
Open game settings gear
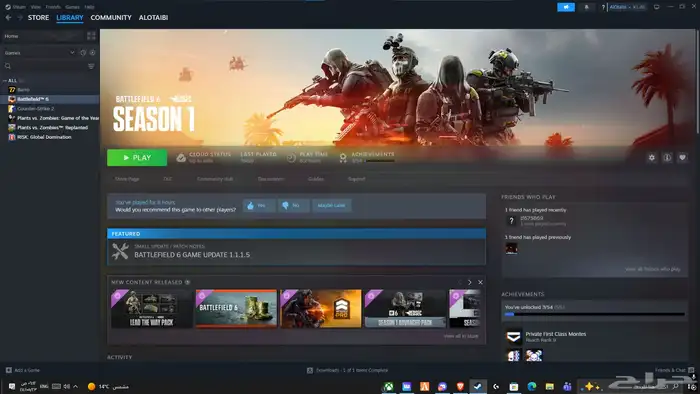pyautogui.click(x=652, y=158)
